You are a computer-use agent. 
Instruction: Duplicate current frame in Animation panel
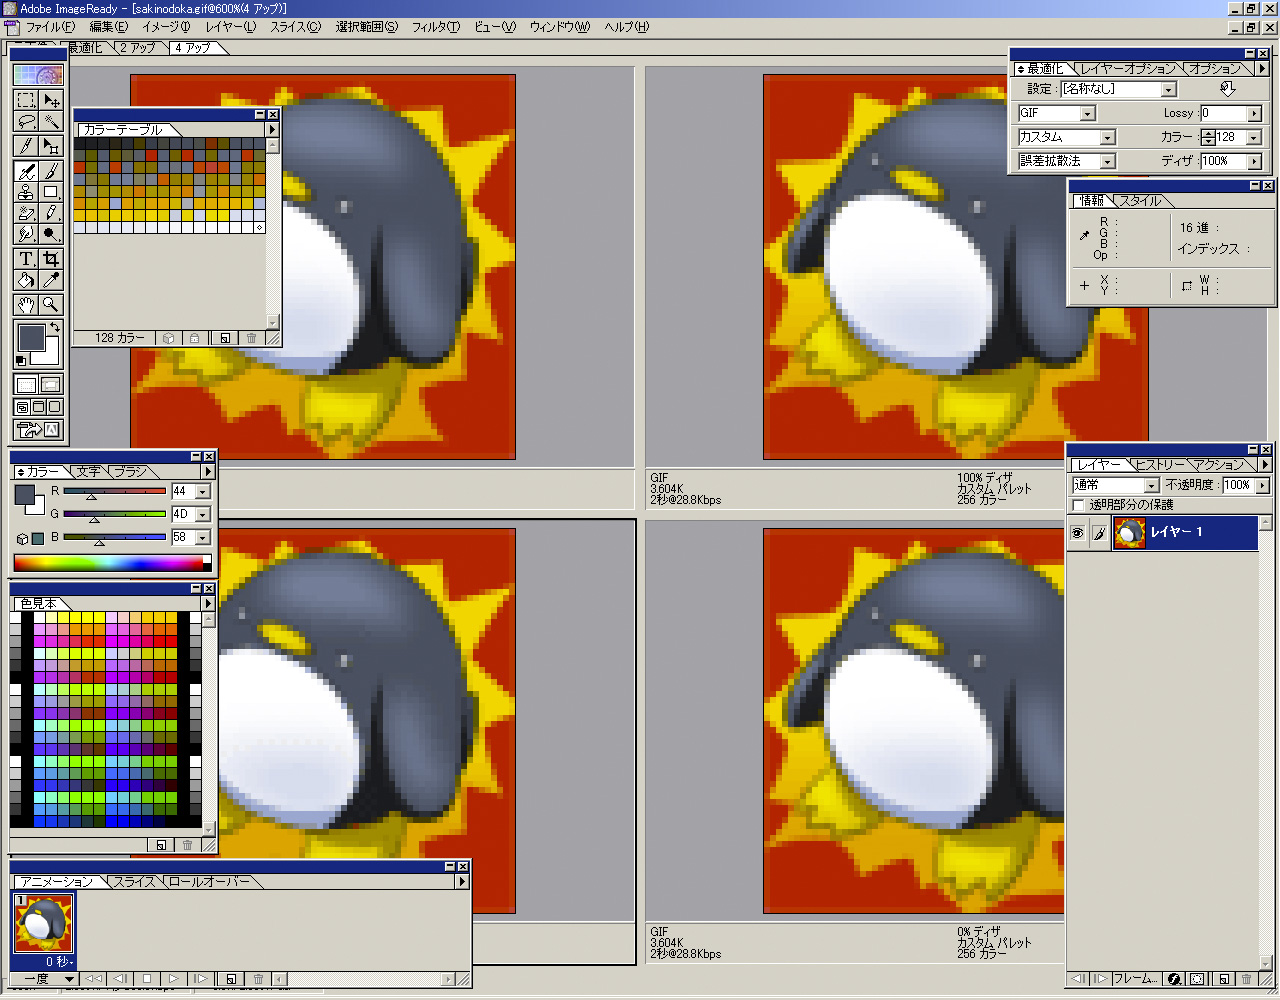click(x=231, y=979)
